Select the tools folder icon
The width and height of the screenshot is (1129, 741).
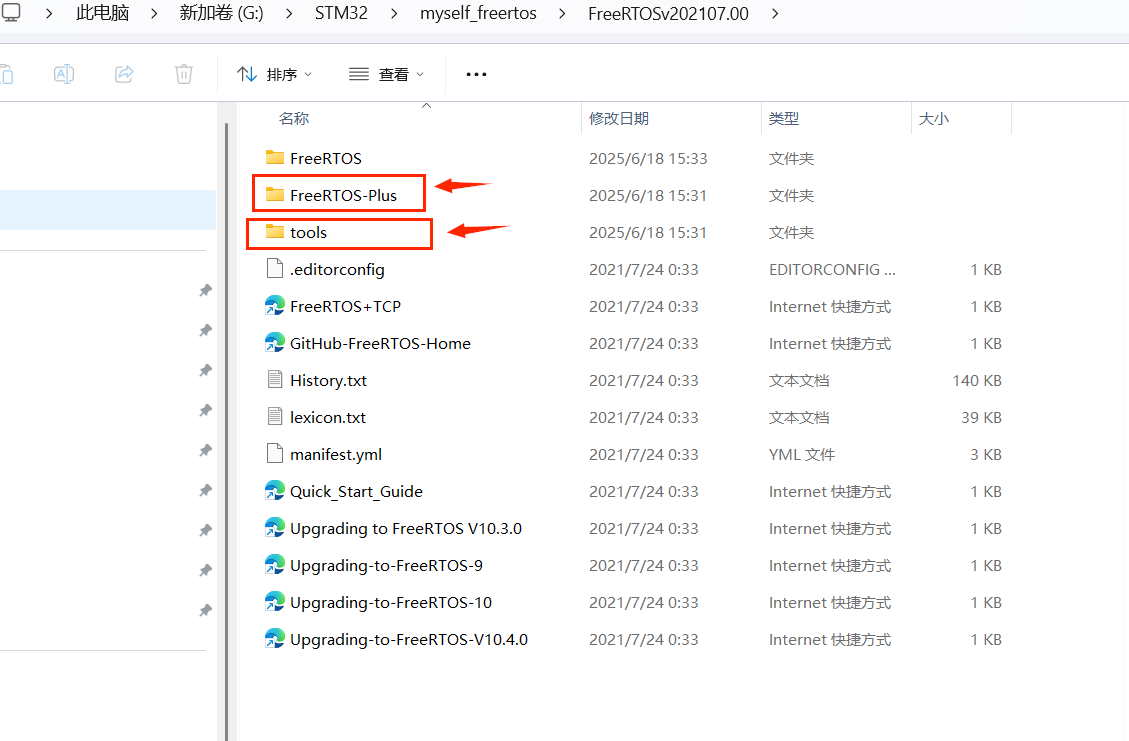coord(274,232)
